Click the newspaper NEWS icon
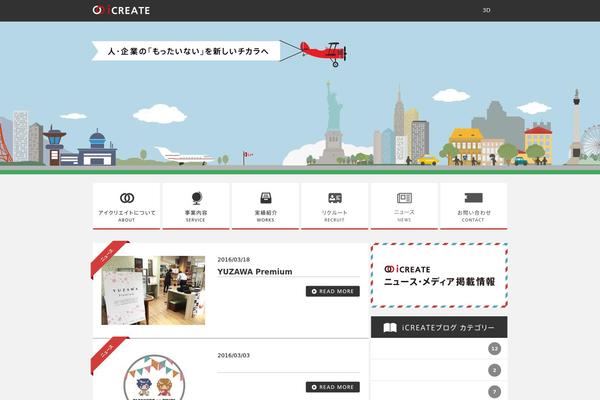This screenshot has height=400, width=600. [x=404, y=198]
